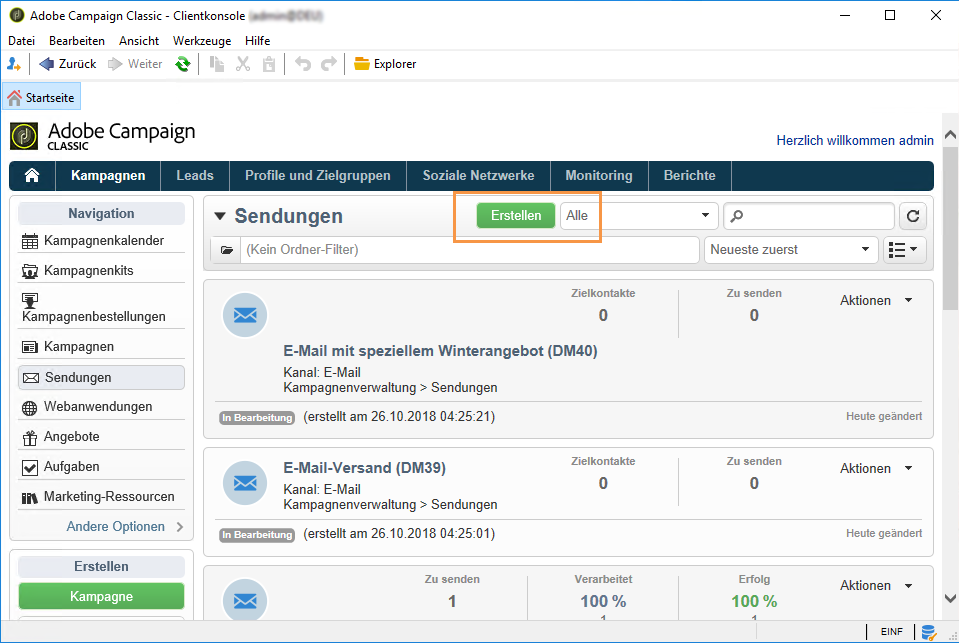Expand Andere Optionen
Screen dimensions: 959x643
point(124,527)
